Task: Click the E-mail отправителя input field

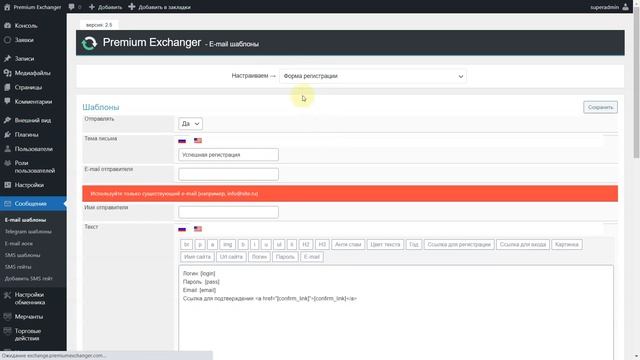Action: tap(229, 174)
